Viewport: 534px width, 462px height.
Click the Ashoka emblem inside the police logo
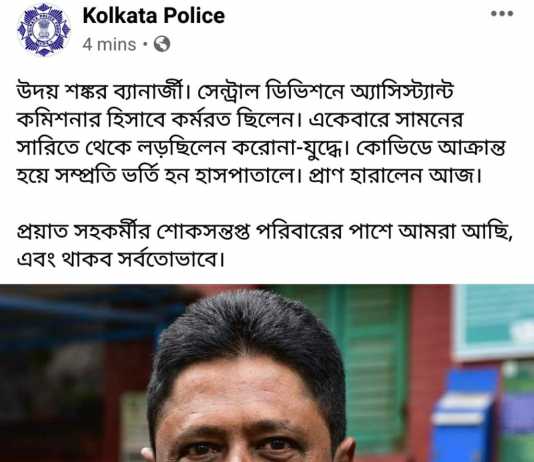click(44, 29)
